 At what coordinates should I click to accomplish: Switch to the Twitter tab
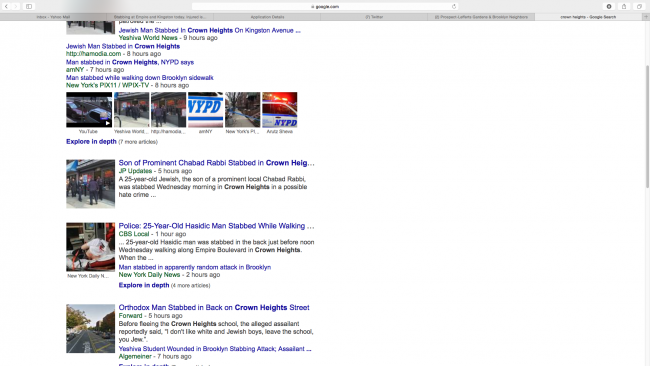(x=374, y=17)
